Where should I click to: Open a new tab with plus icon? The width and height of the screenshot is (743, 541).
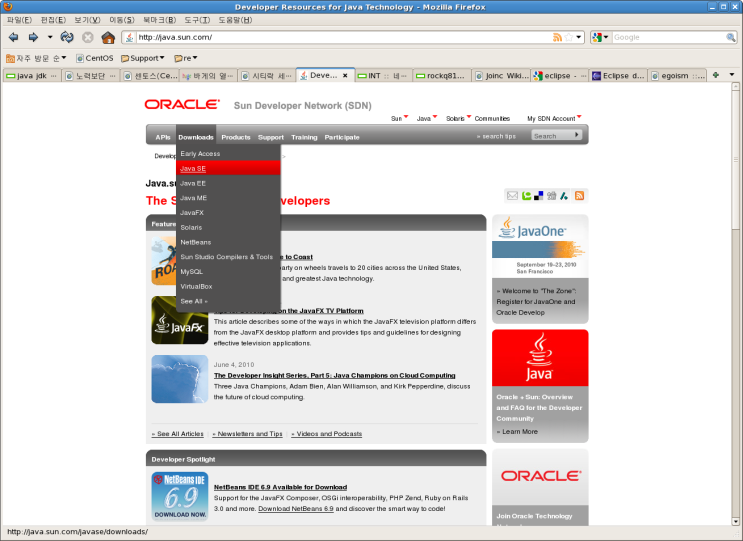pyautogui.click(x=716, y=75)
